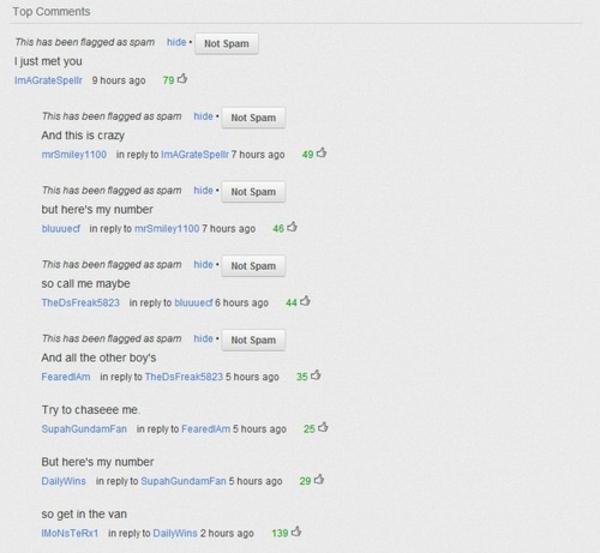Screen dimensions: 600x553
Task: Mark the "so call me maybe" comment Not Spam
Action: pyautogui.click(x=253, y=266)
